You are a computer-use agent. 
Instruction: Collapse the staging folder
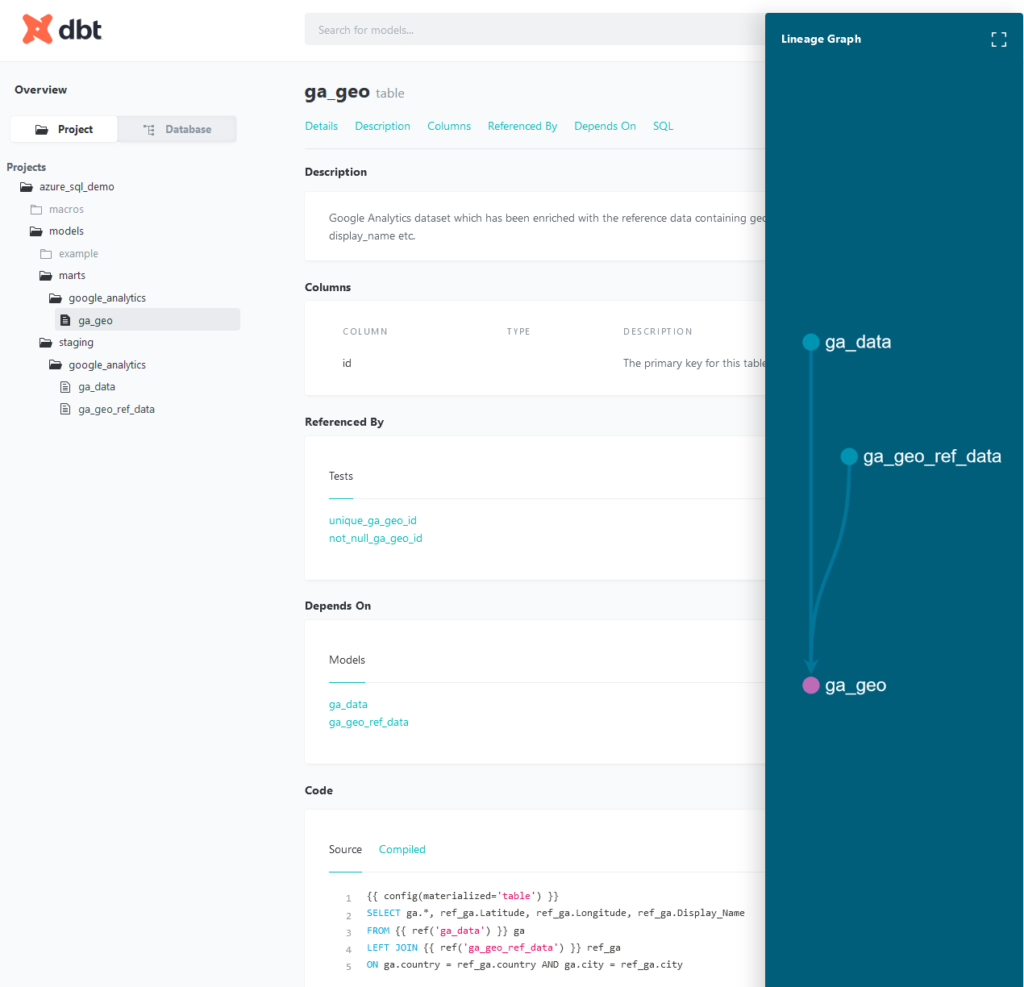(x=45, y=342)
